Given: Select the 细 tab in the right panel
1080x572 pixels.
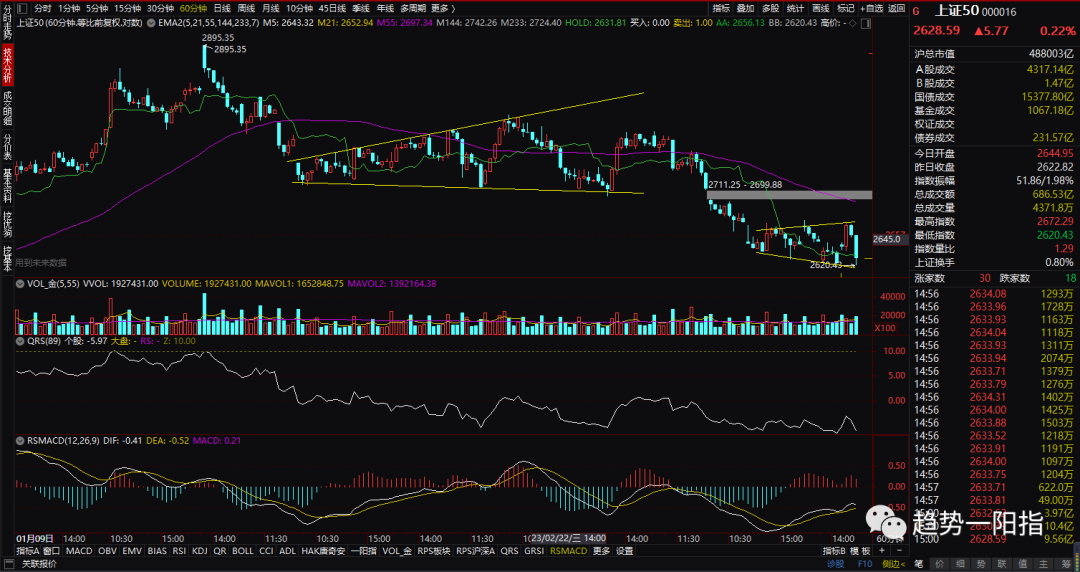Looking at the screenshot, I should point(960,564).
